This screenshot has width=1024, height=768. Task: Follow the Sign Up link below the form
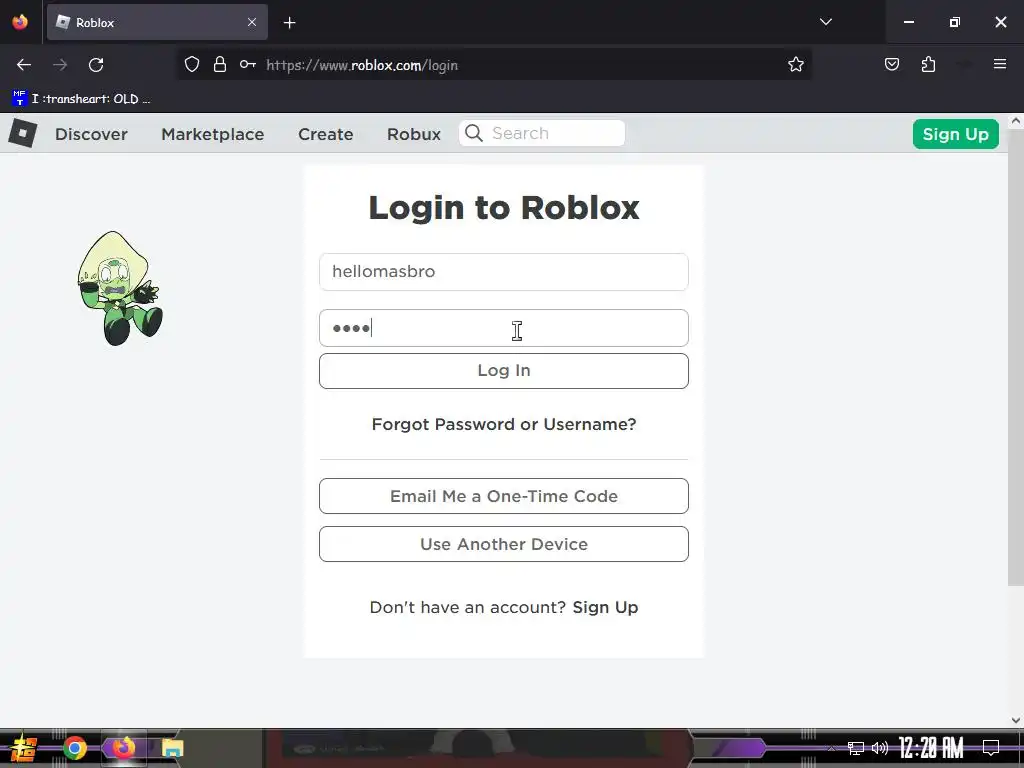point(605,607)
